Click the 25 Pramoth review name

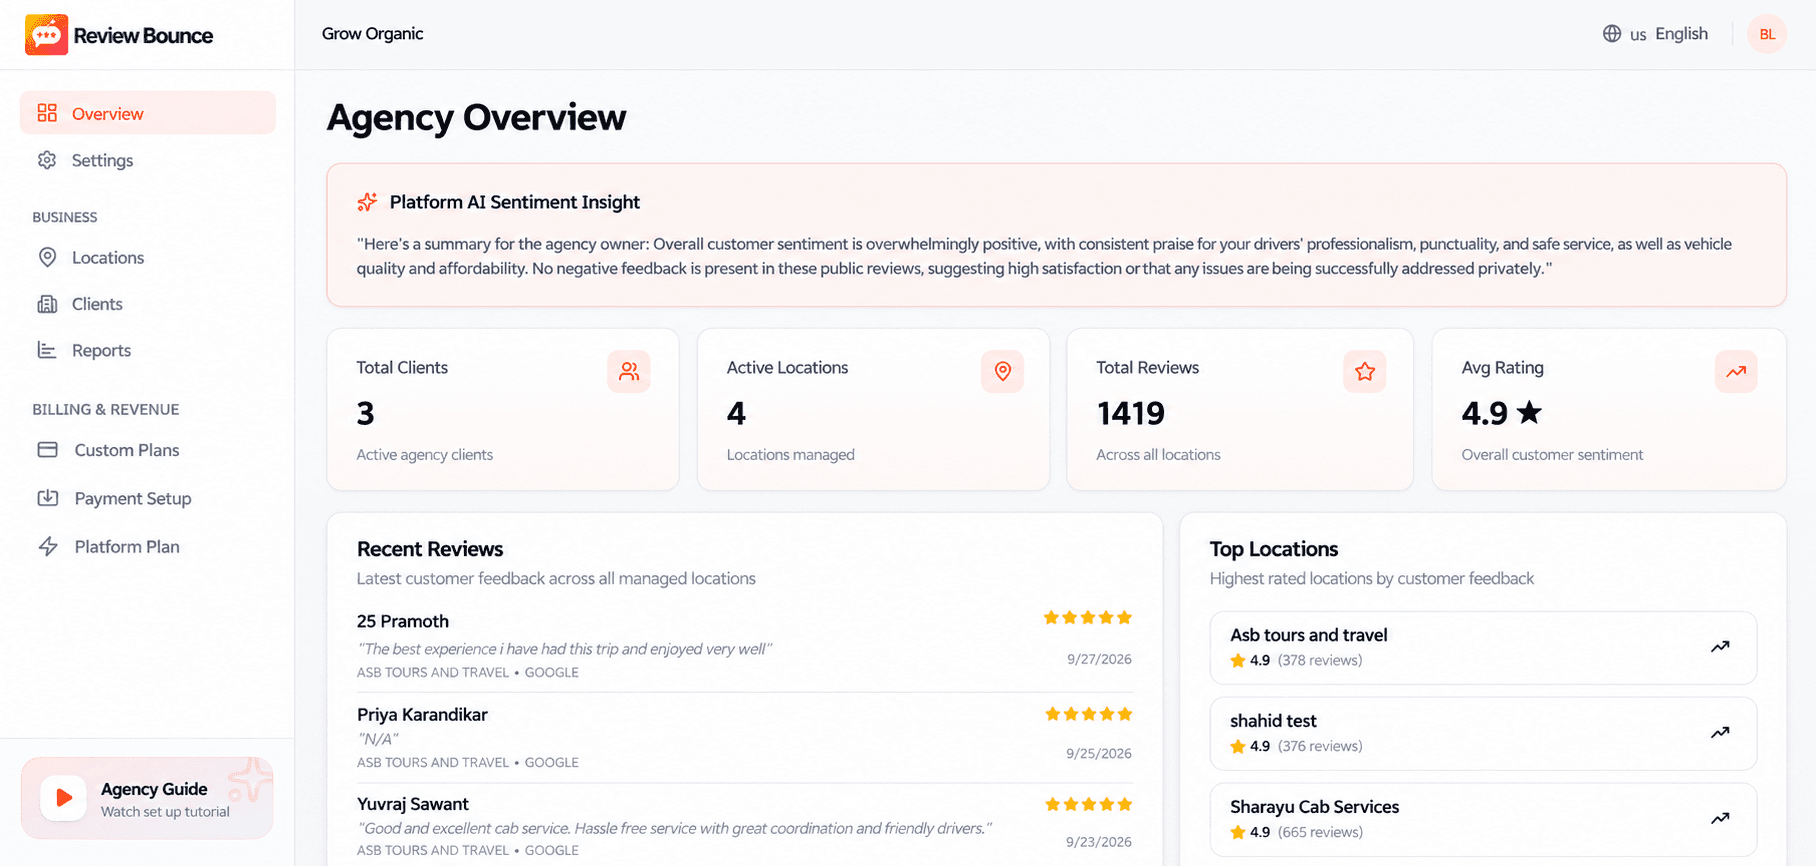tap(403, 621)
